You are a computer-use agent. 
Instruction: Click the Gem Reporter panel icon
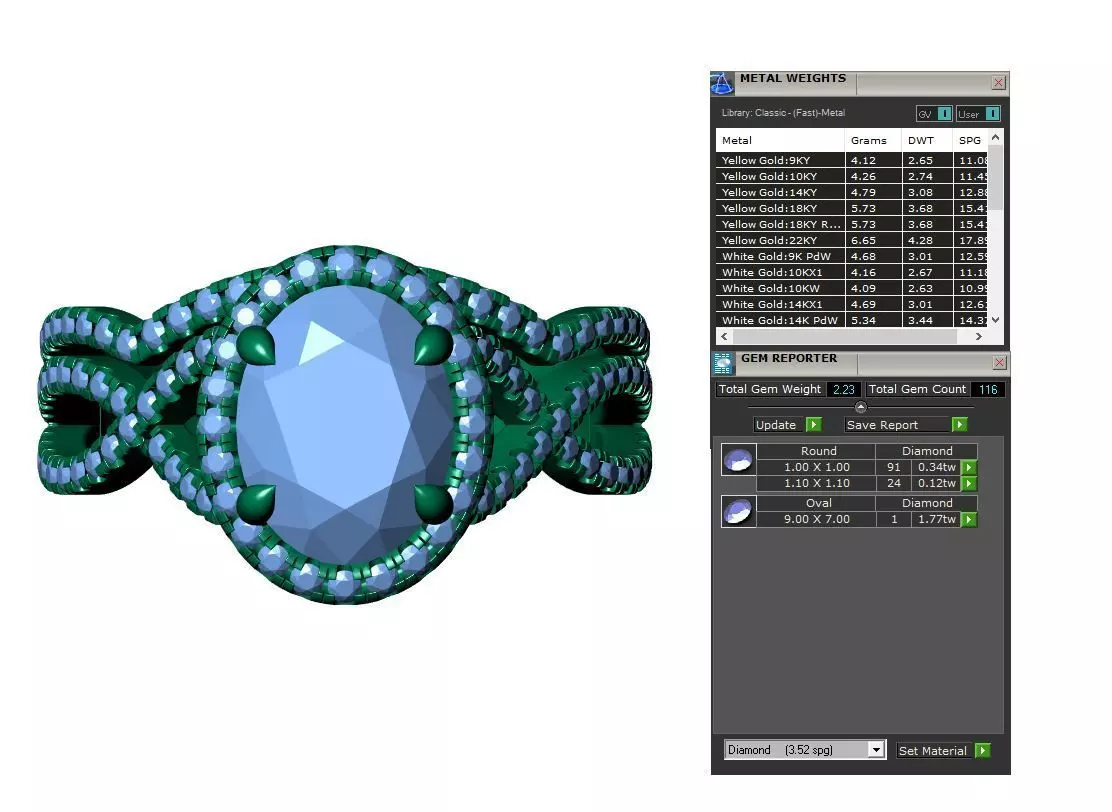pyautogui.click(x=723, y=363)
